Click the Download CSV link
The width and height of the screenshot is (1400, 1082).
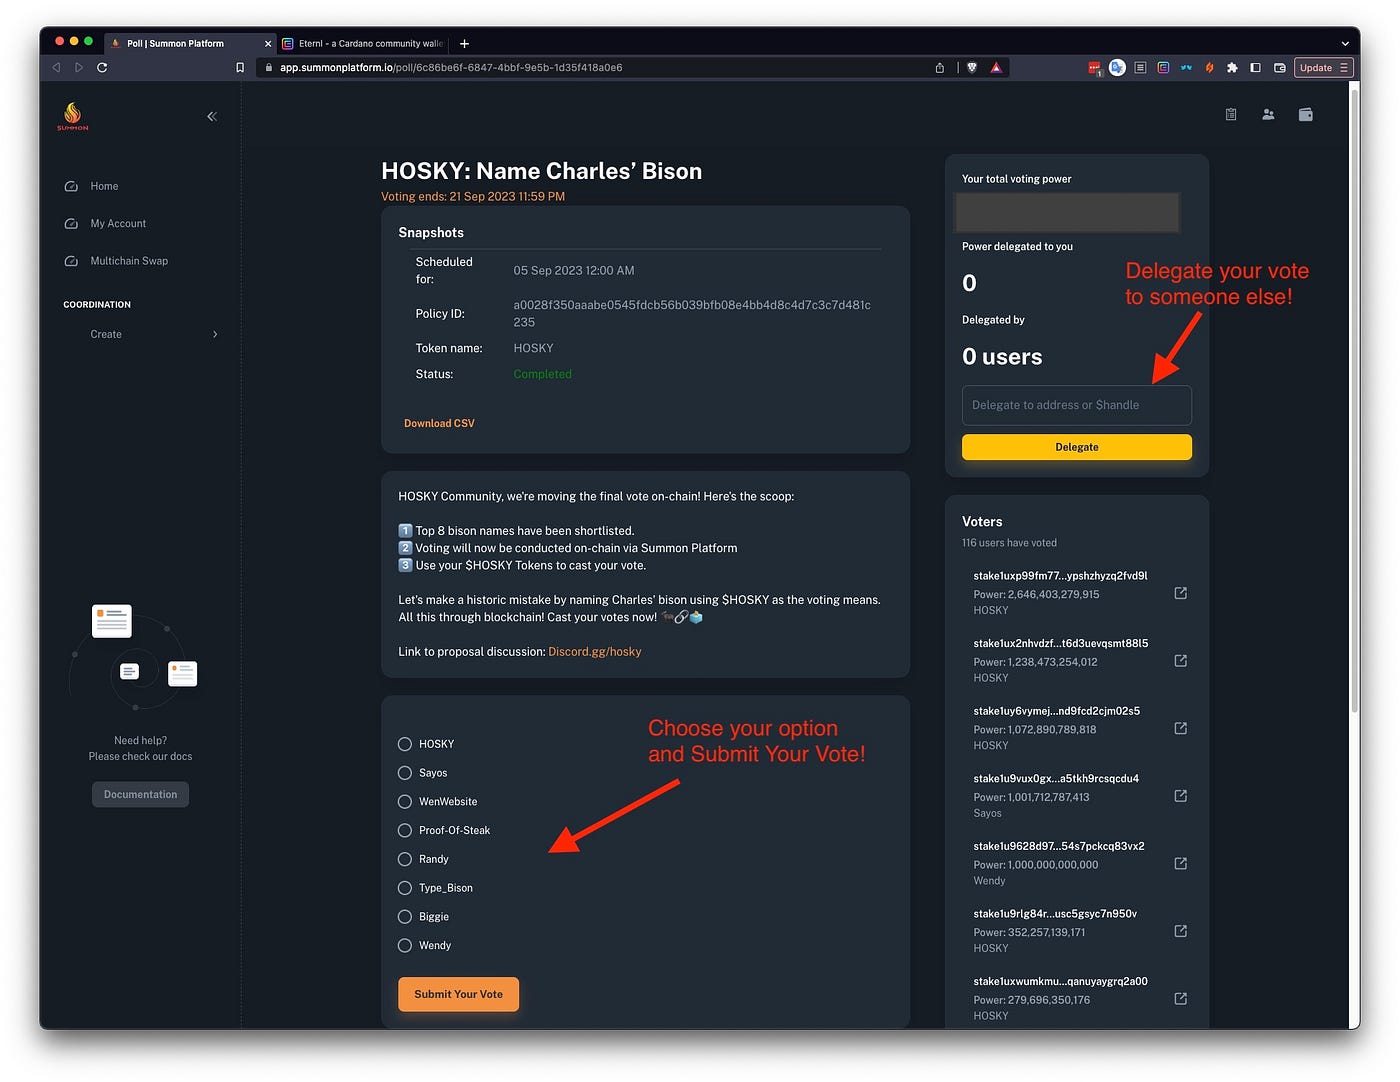tap(439, 424)
